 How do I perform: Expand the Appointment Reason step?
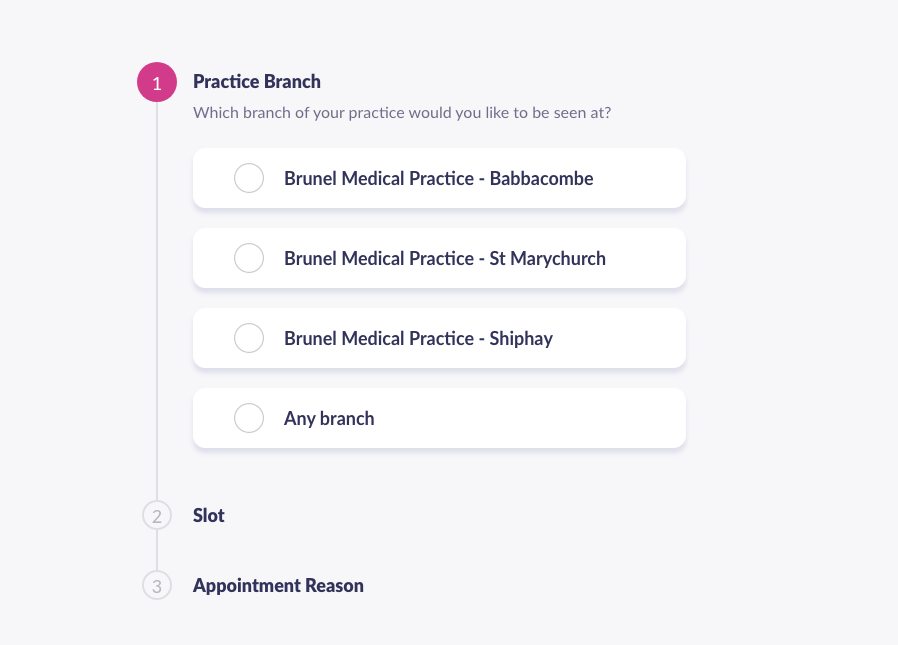pos(278,585)
